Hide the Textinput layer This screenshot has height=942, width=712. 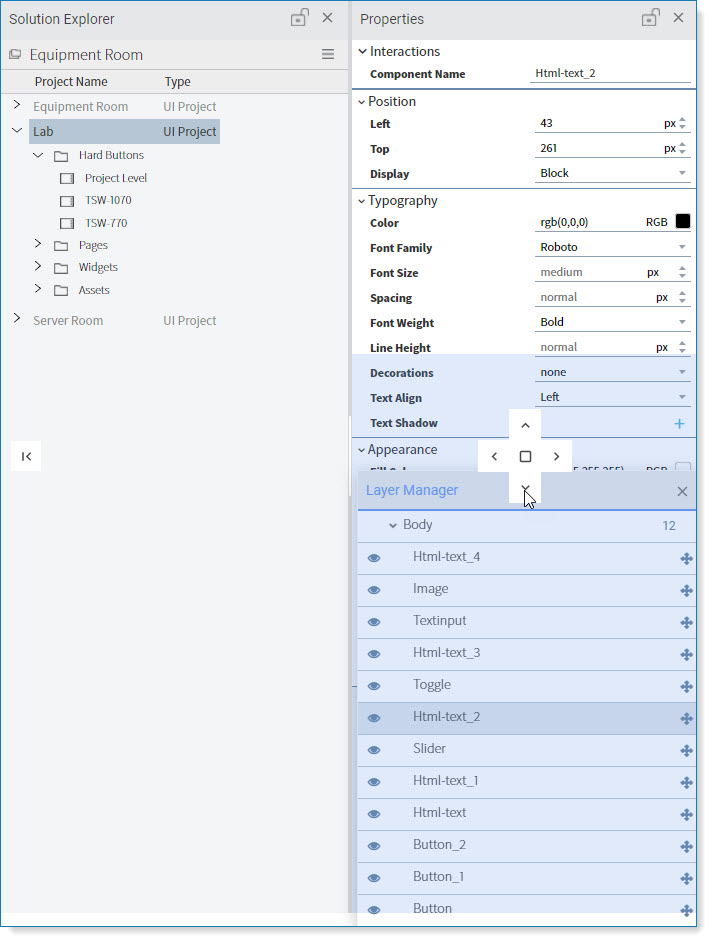click(x=374, y=622)
